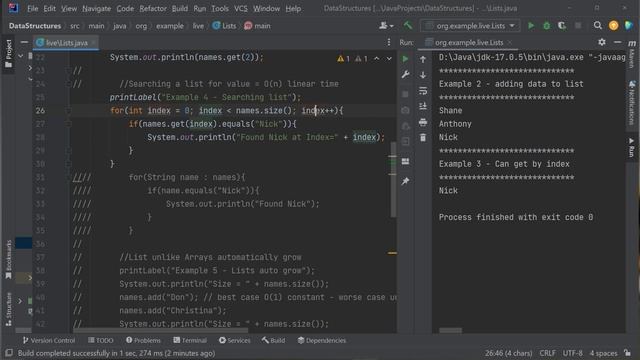Click the Run console horizontal scrollbar
The height and width of the screenshot is (360, 640).
pos(451,330)
